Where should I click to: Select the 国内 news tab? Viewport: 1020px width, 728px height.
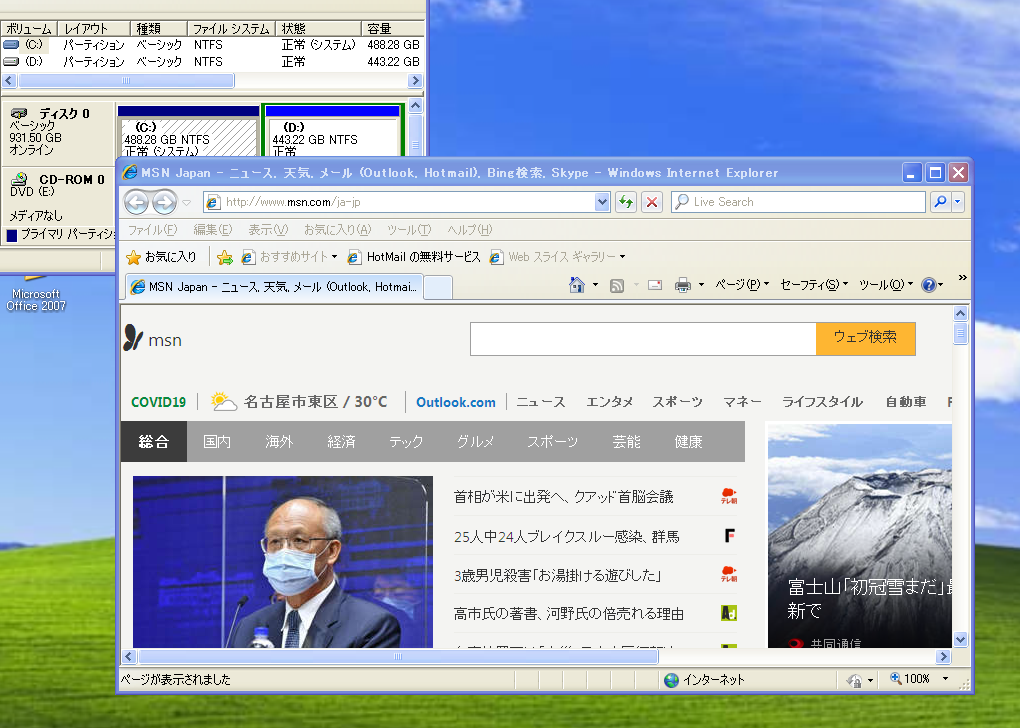[217, 442]
